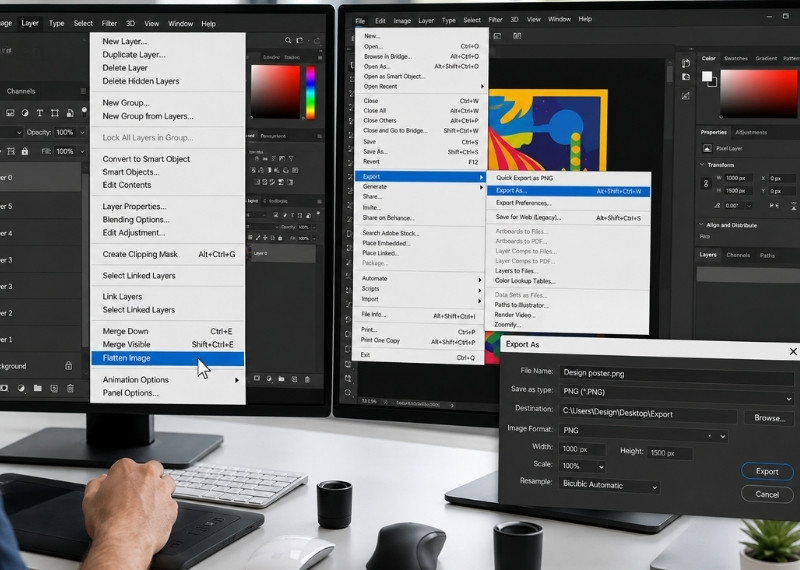Click the Export button in Export As dialog

(767, 472)
